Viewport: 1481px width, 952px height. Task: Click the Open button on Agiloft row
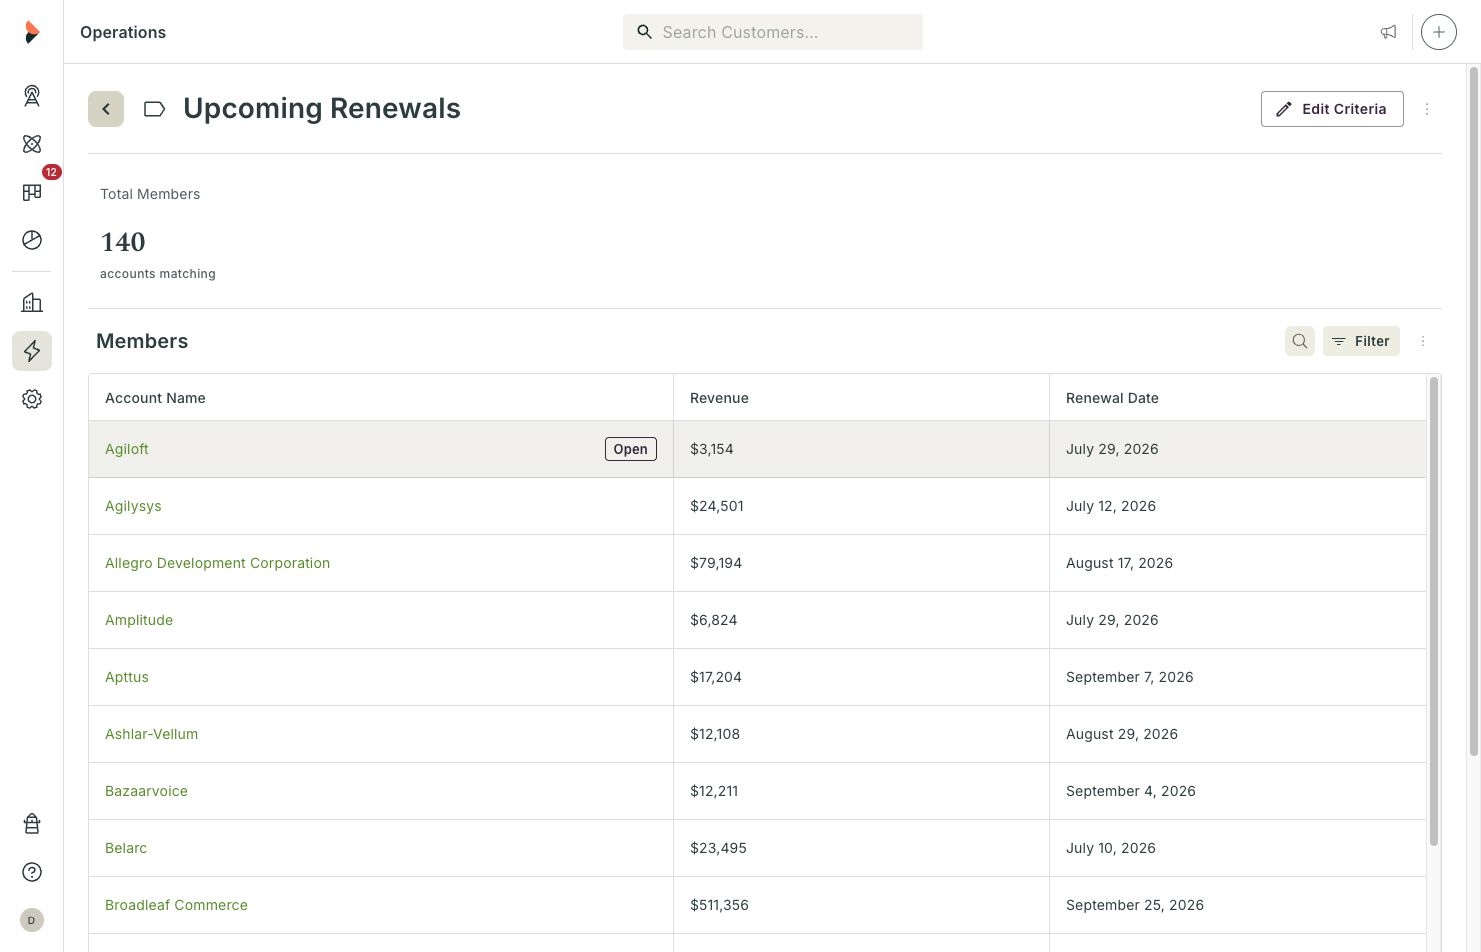(631, 449)
